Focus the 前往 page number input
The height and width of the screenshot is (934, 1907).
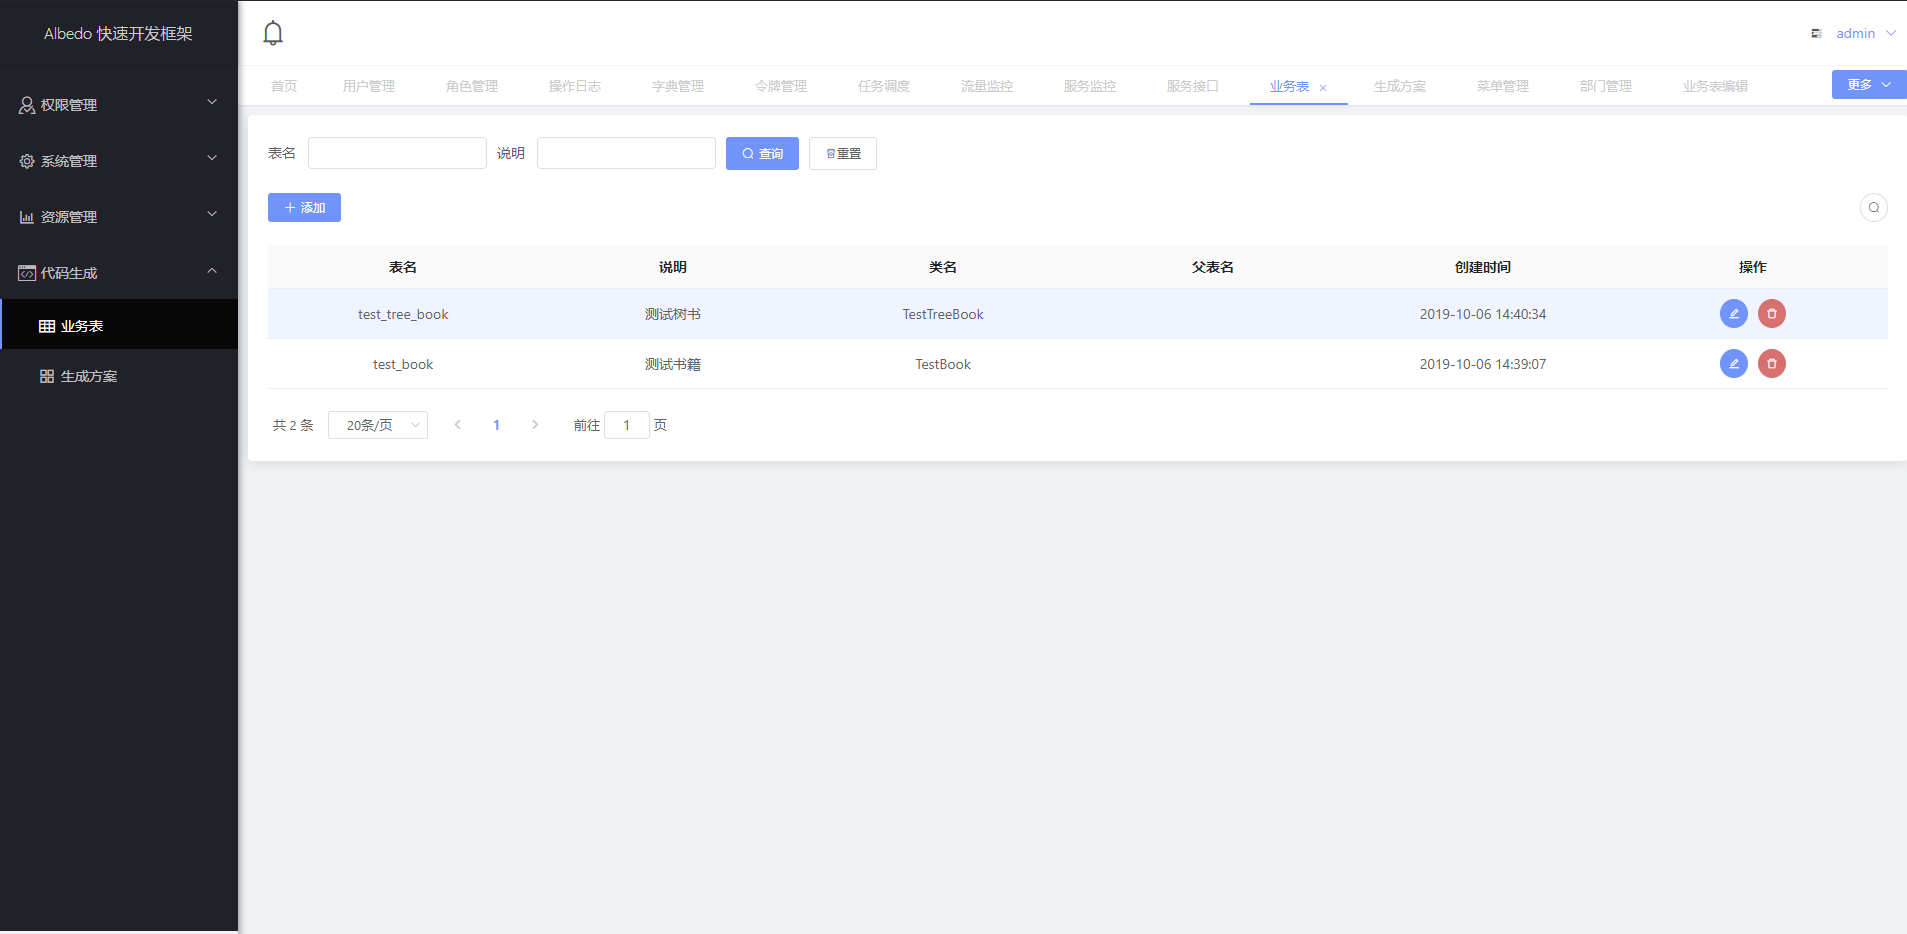tap(627, 425)
